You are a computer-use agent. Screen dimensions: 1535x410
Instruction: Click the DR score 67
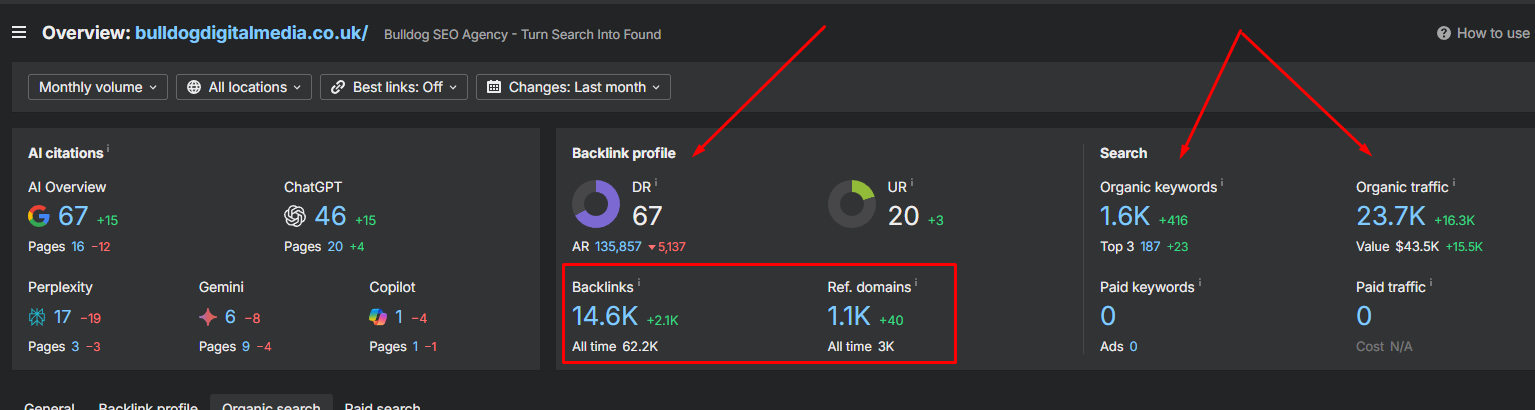647,216
